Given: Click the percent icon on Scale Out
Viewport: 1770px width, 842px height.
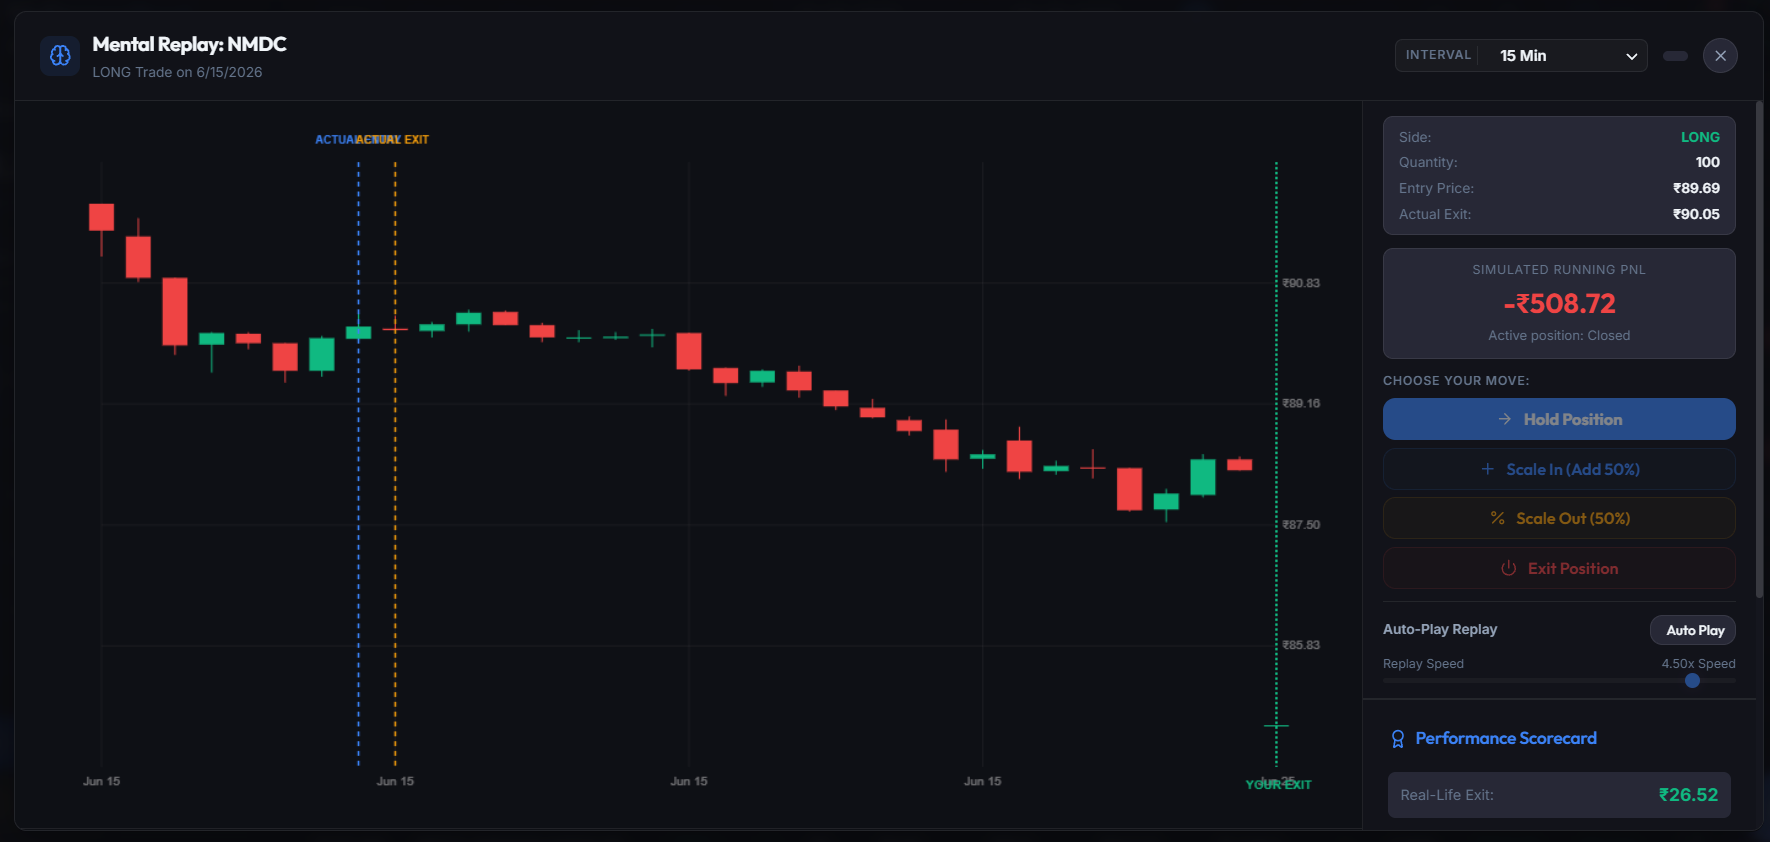Looking at the screenshot, I should 1498,518.
